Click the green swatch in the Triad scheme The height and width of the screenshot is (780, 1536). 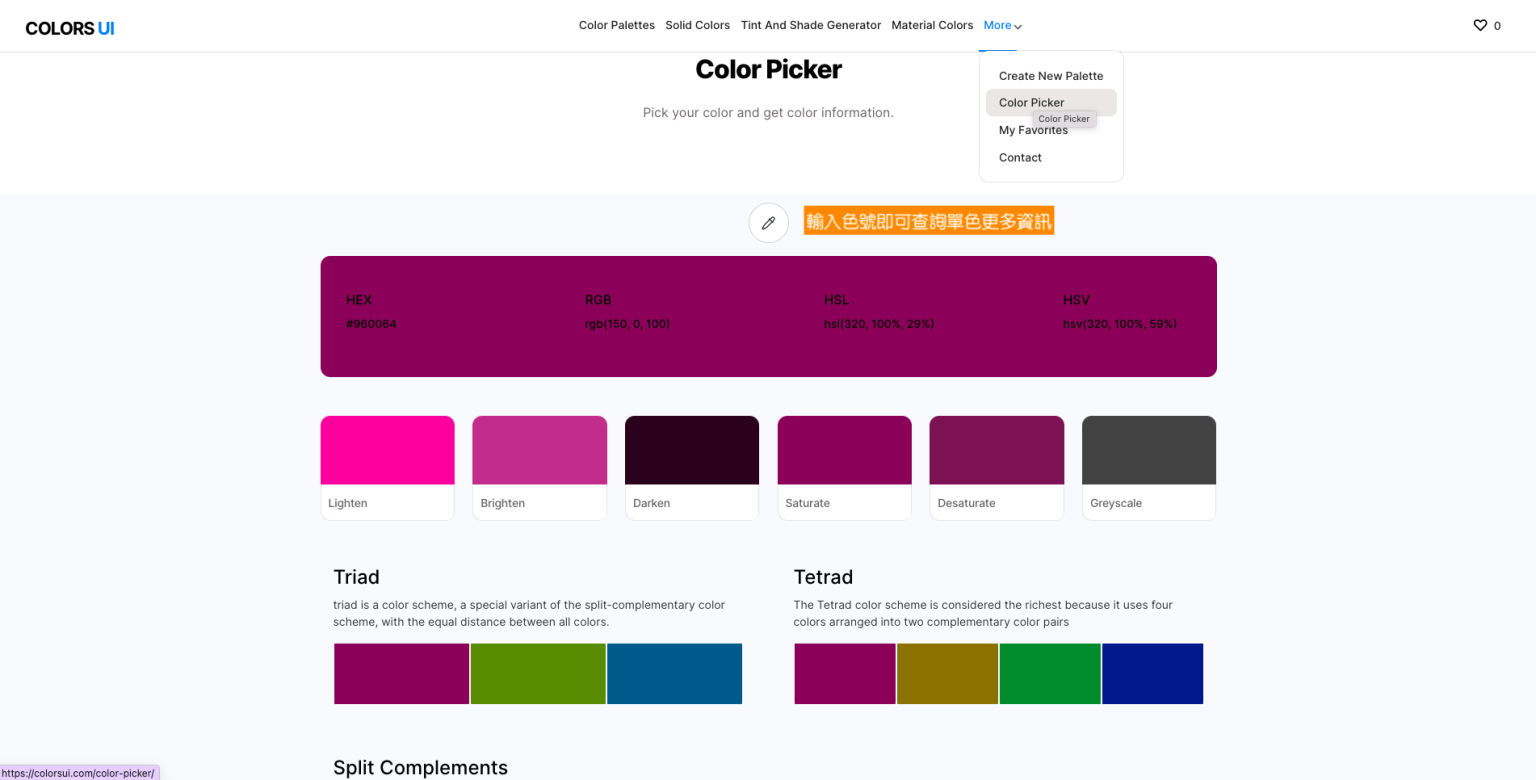pyautogui.click(x=537, y=673)
